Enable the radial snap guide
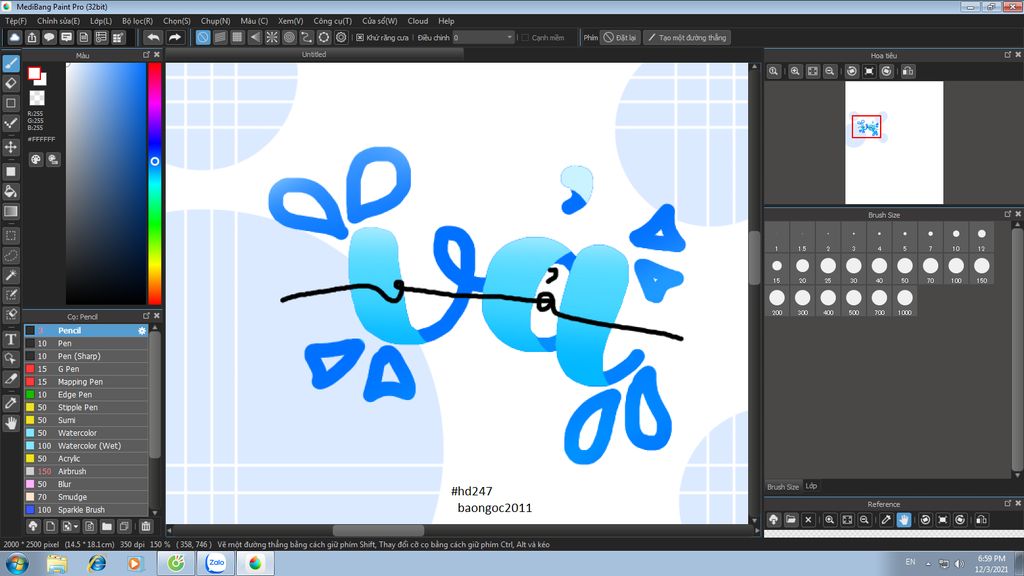Image resolution: width=1024 pixels, height=576 pixels. click(272, 37)
